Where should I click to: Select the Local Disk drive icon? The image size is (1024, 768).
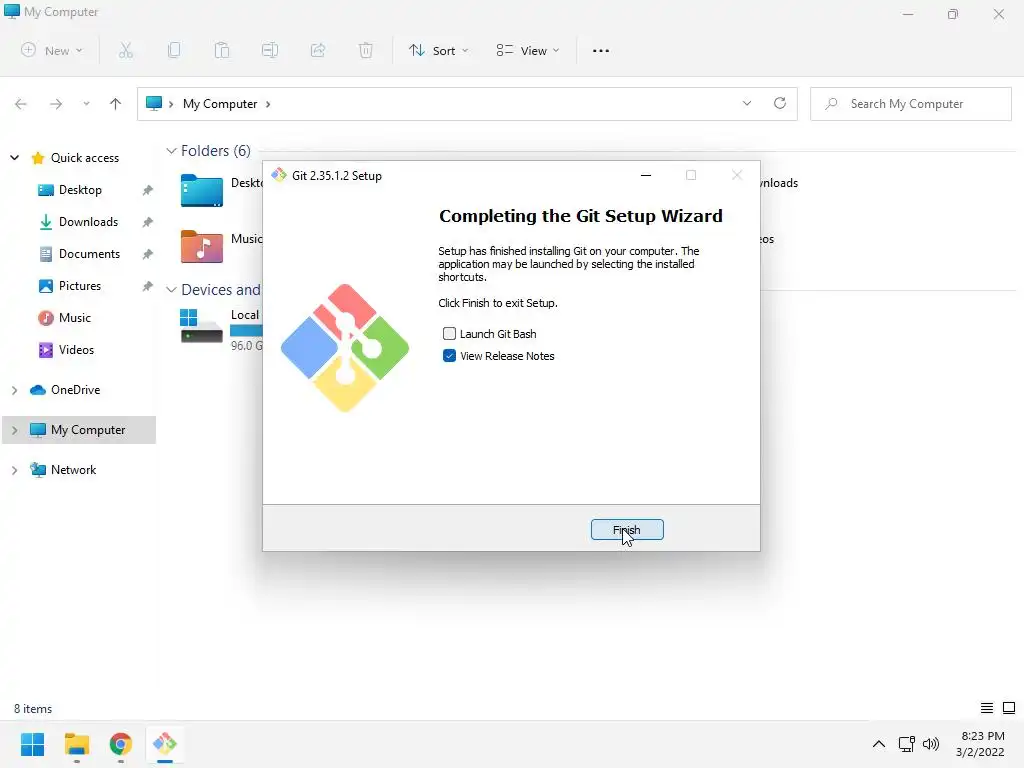click(x=202, y=327)
